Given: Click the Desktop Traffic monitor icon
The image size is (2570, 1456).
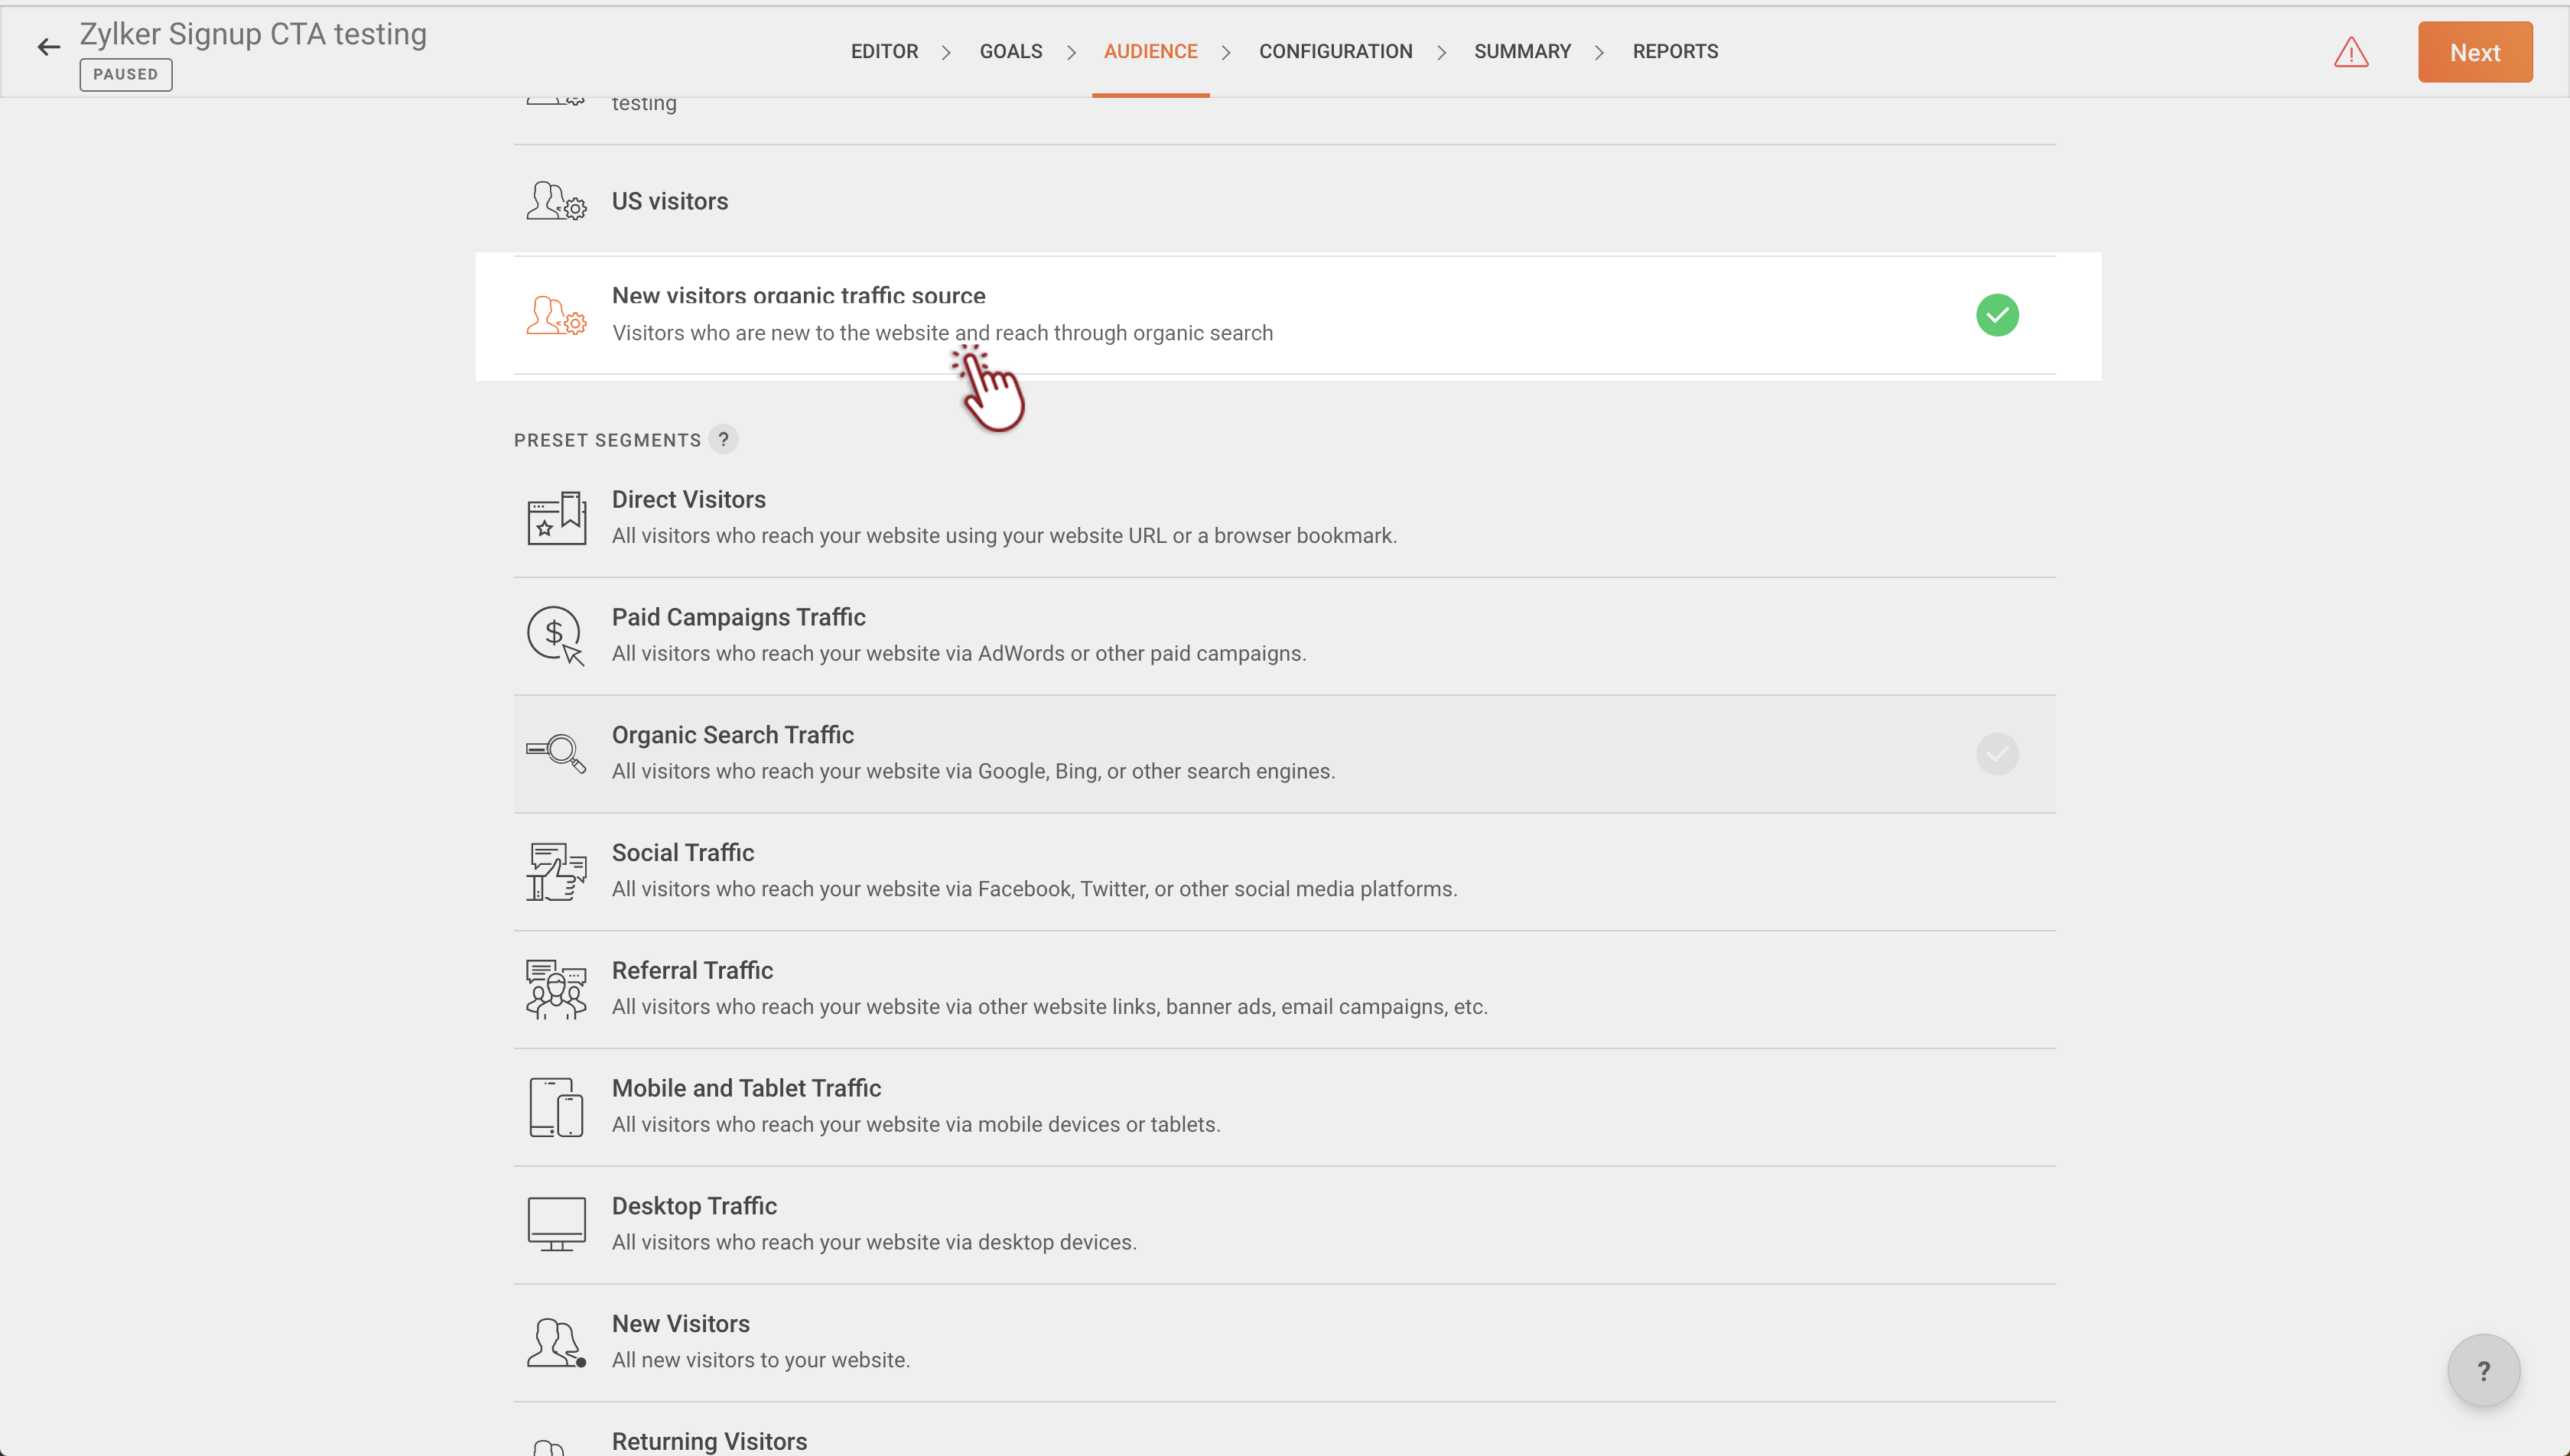Looking at the screenshot, I should tap(556, 1224).
